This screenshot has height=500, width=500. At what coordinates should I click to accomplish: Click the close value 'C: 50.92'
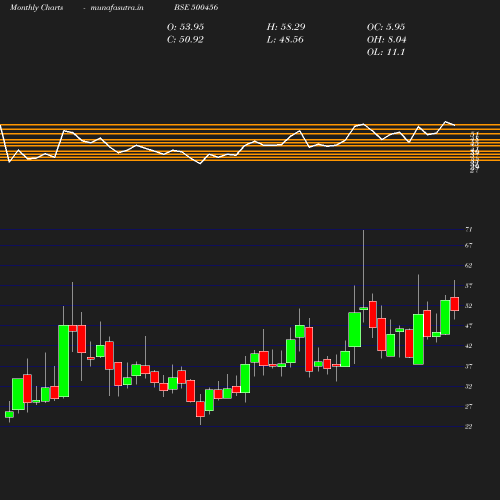[x=185, y=40]
